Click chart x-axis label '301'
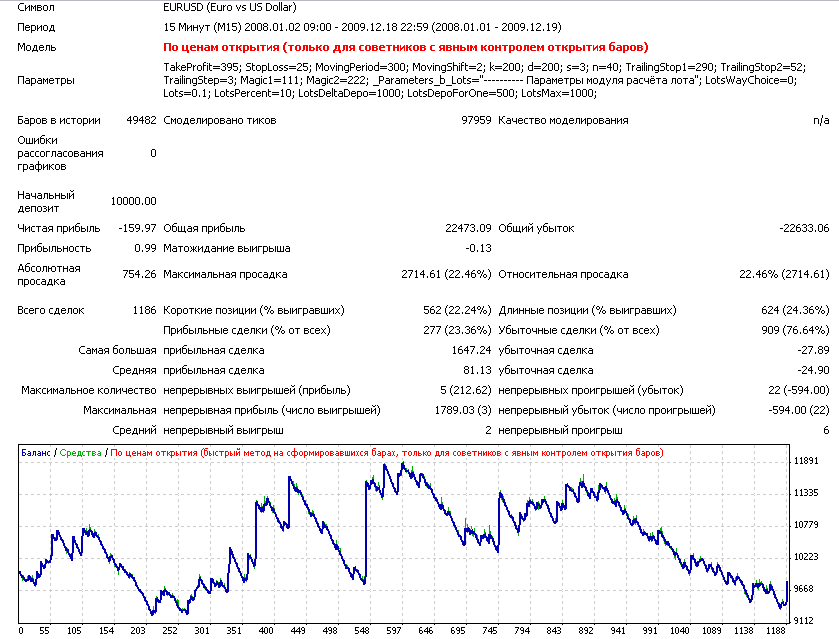This screenshot has width=839, height=639. (x=202, y=631)
